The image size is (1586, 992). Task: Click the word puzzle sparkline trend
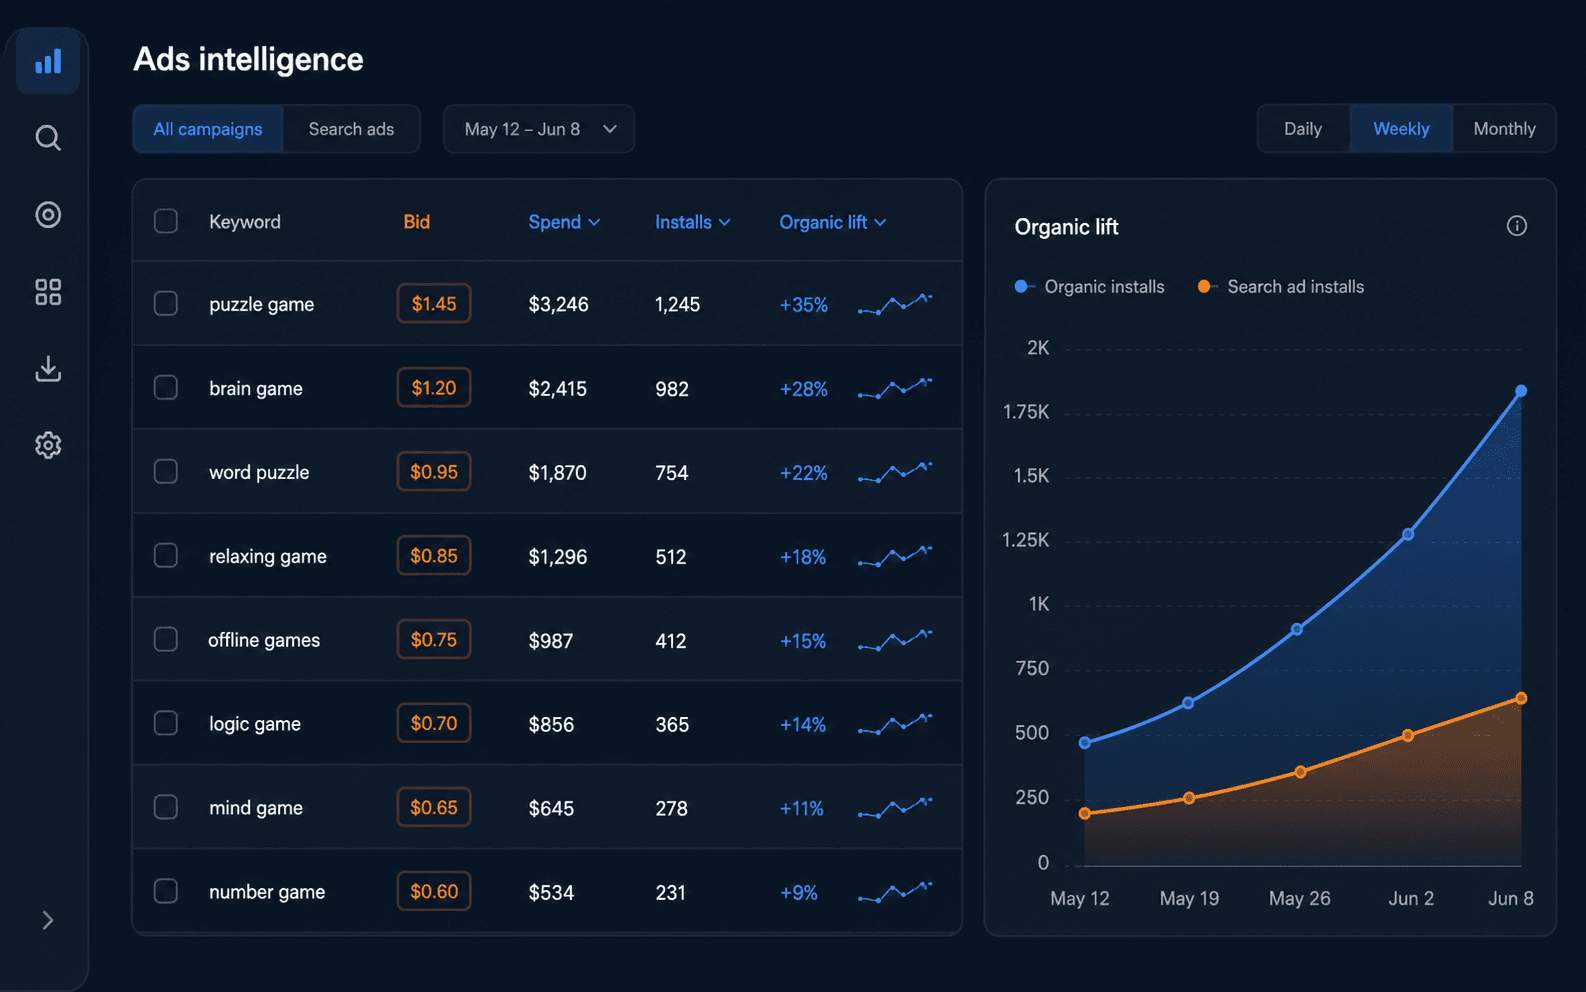[895, 471]
